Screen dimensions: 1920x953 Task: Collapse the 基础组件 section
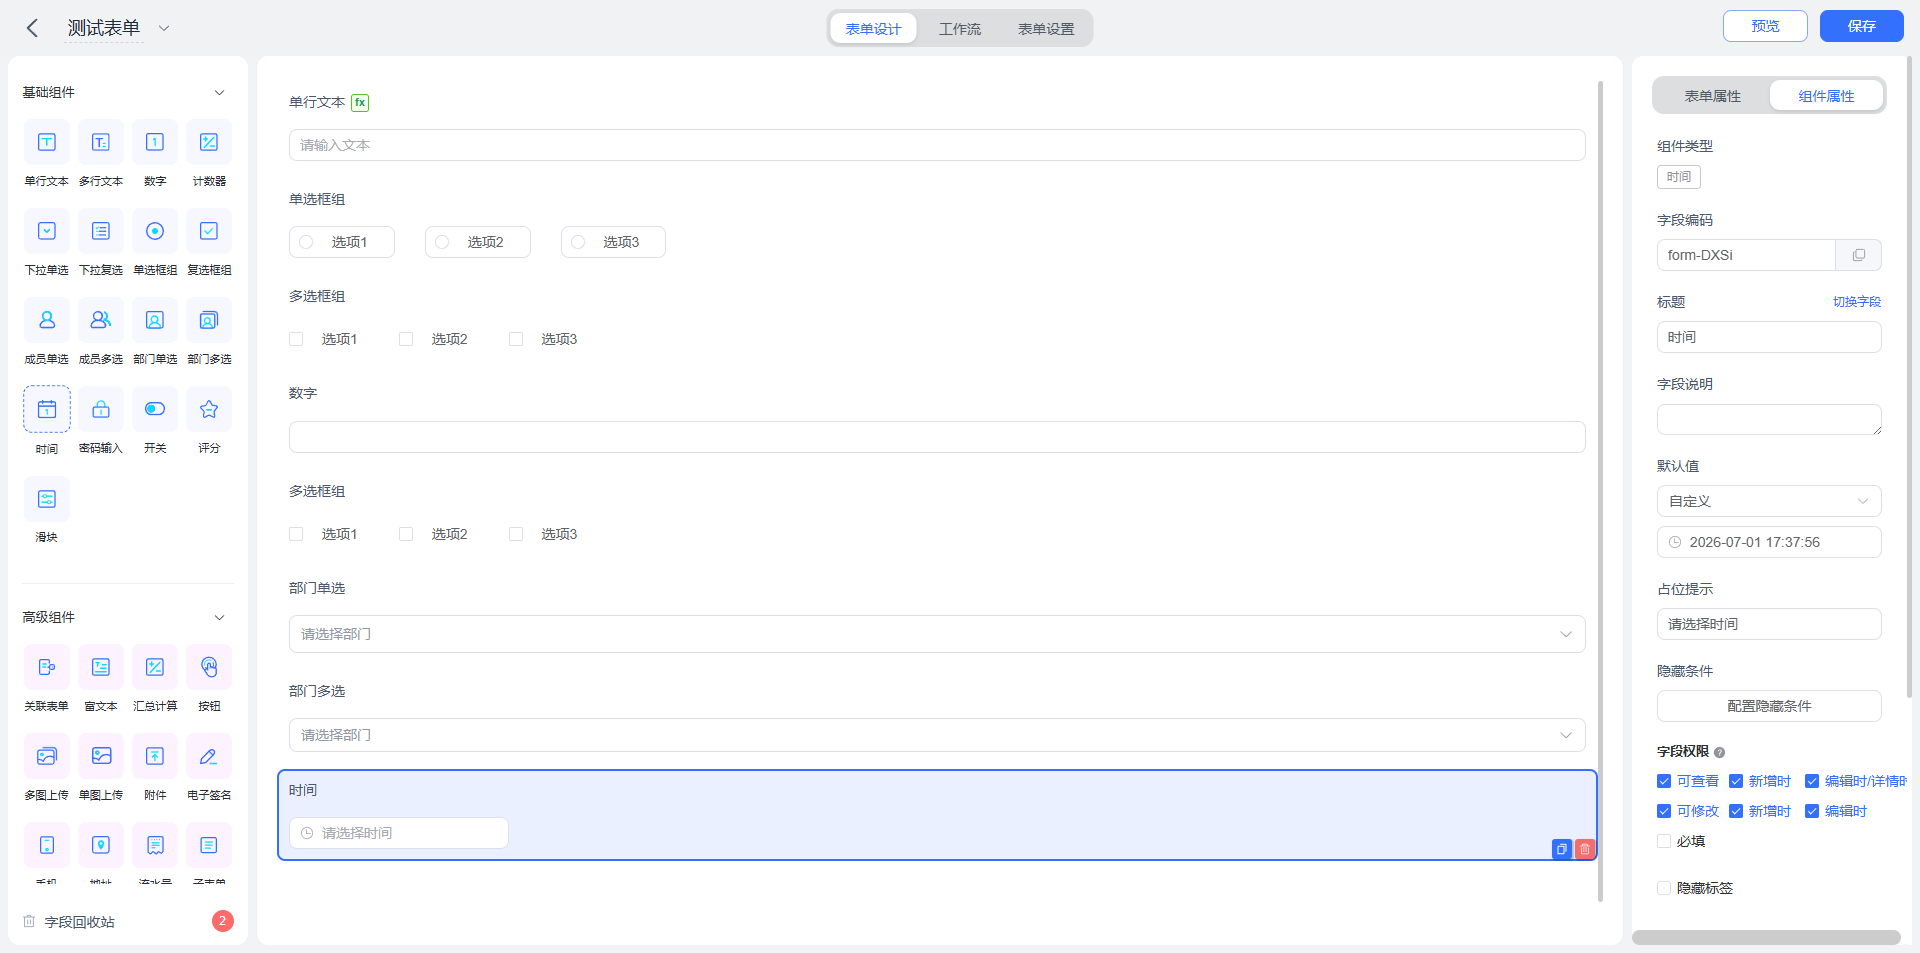[219, 92]
